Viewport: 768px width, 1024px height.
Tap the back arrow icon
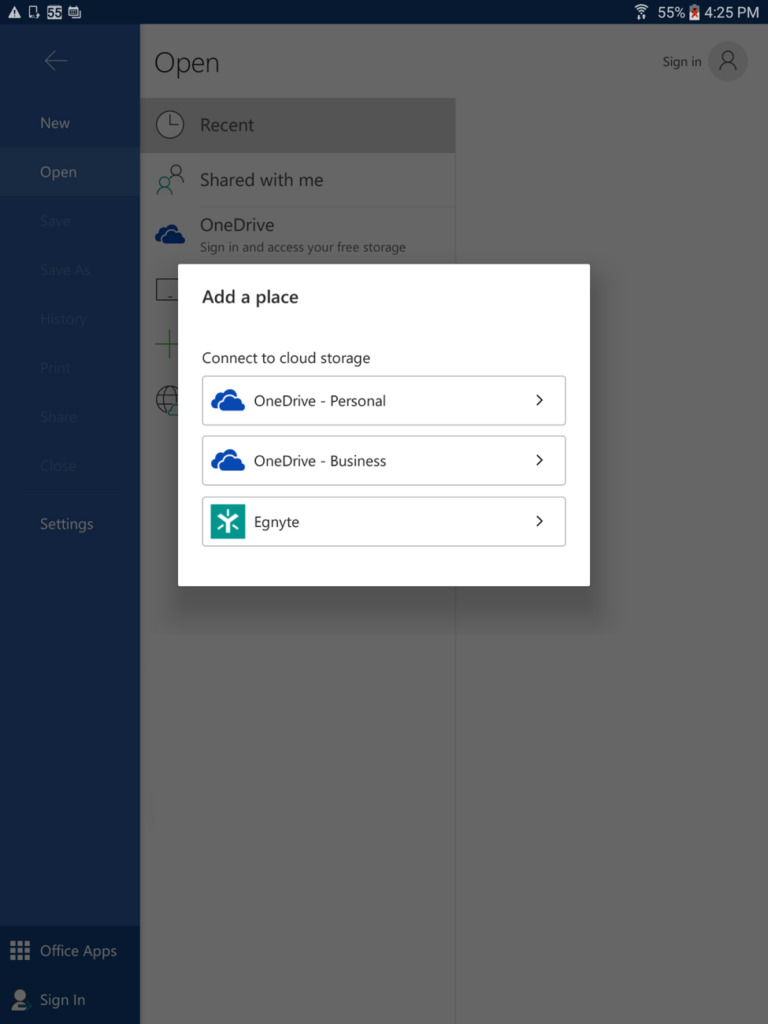pyautogui.click(x=56, y=61)
